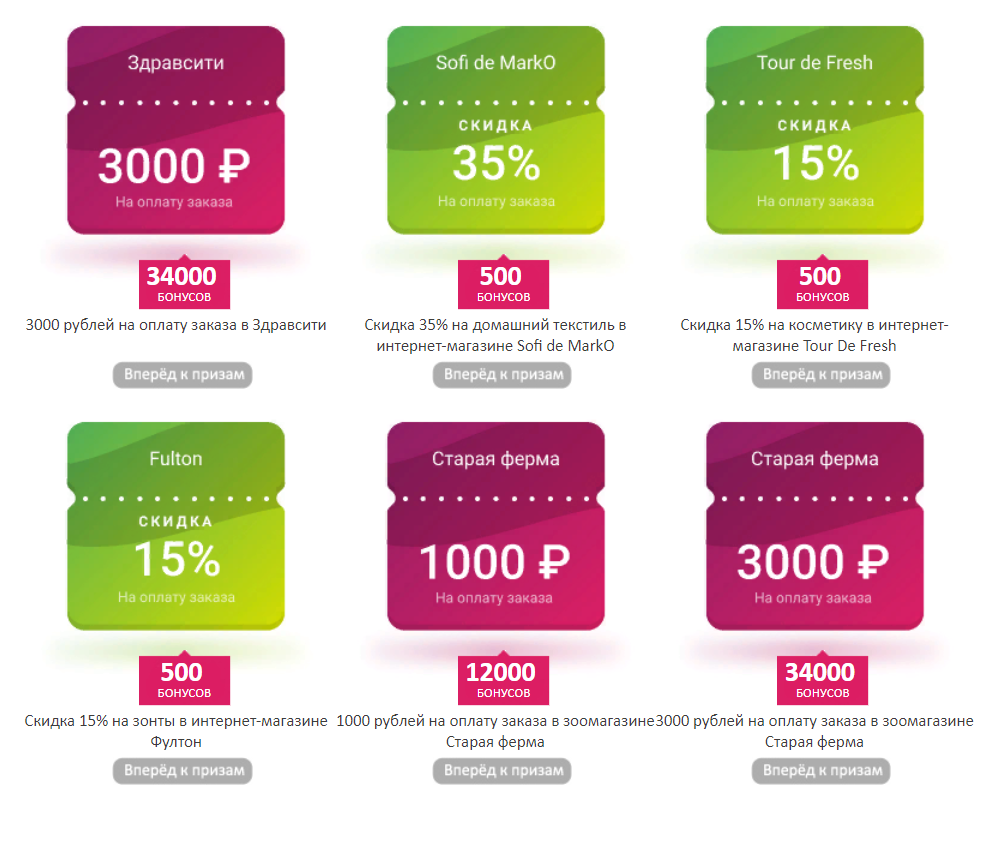Click the 34000 бонусов badge under Старая ферма
The image size is (1000, 844).
(822, 680)
